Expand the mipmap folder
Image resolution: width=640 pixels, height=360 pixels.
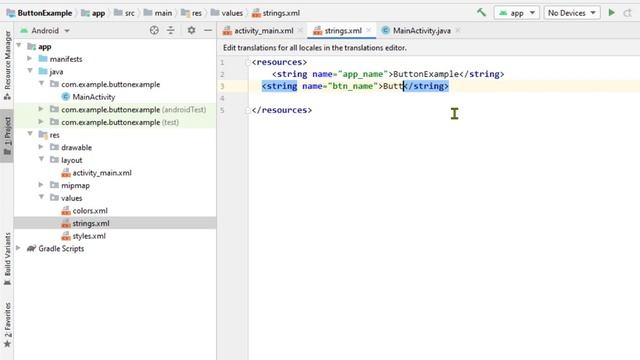41,185
